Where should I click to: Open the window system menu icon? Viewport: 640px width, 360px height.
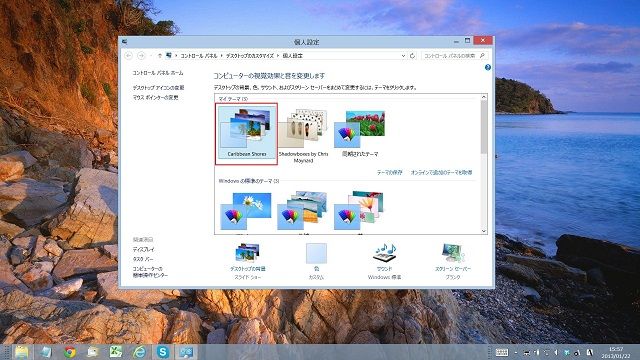(125, 42)
